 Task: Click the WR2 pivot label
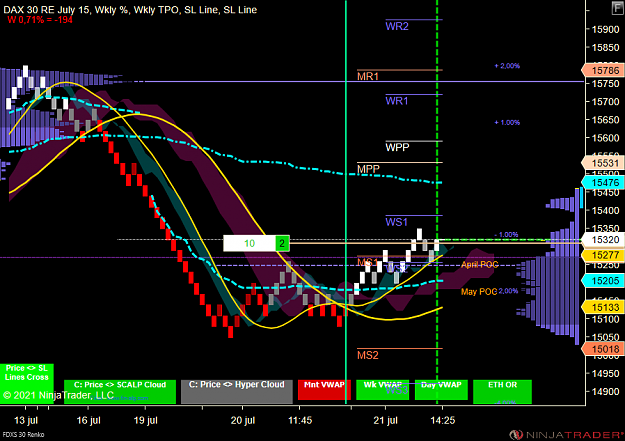[397, 26]
